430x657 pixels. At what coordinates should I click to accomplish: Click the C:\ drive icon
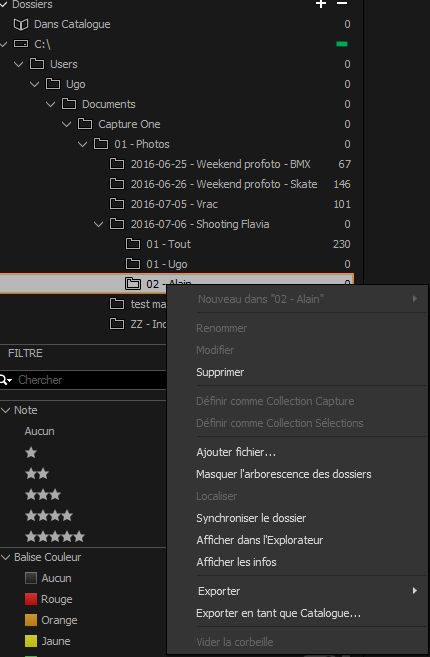point(21,44)
